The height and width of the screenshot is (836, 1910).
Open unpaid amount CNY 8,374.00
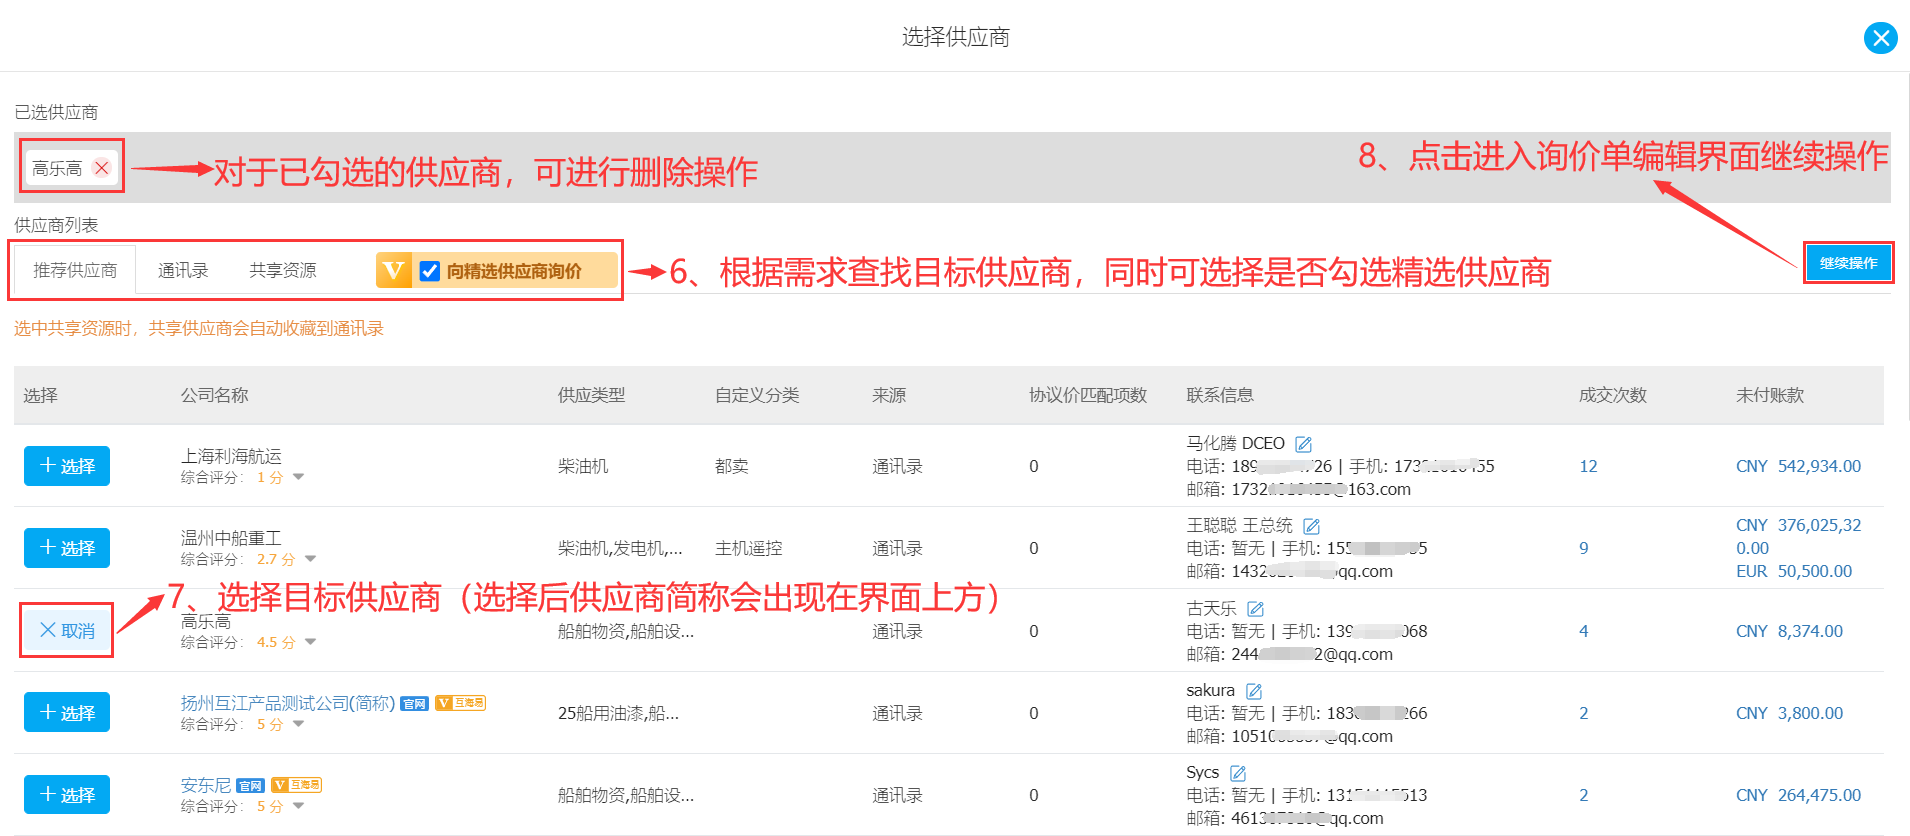pyautogui.click(x=1789, y=631)
